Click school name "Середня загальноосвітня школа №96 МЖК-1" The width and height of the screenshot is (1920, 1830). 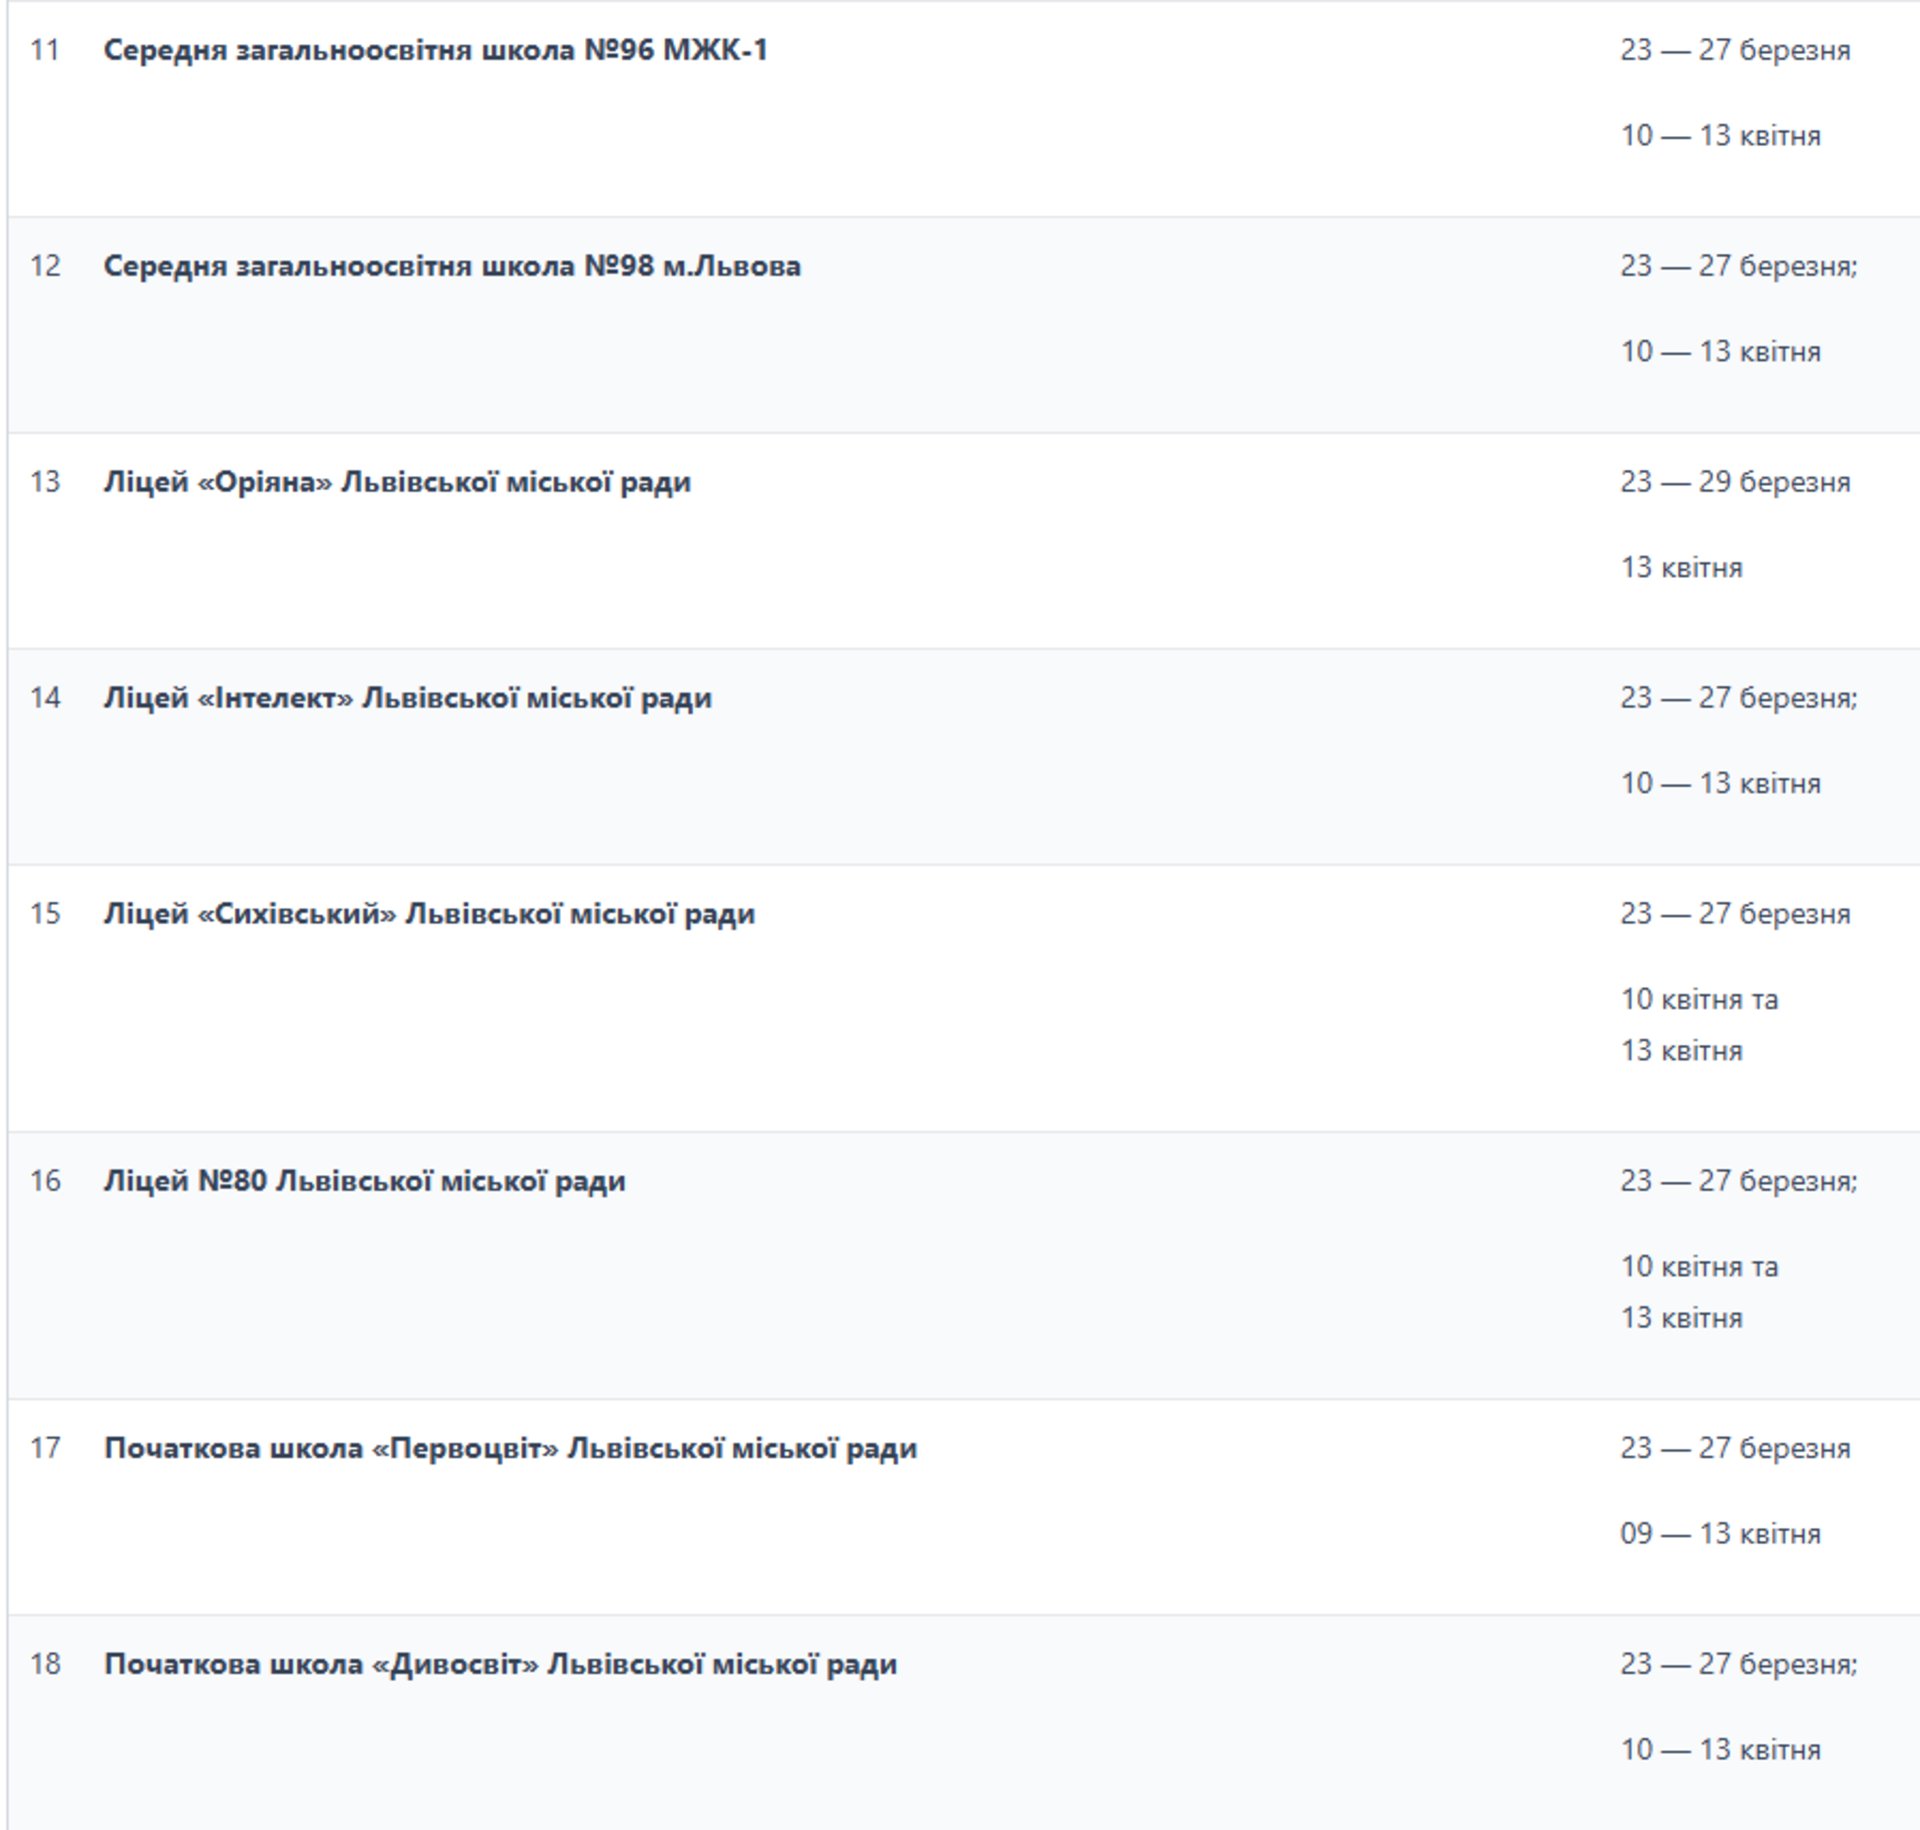click(435, 50)
